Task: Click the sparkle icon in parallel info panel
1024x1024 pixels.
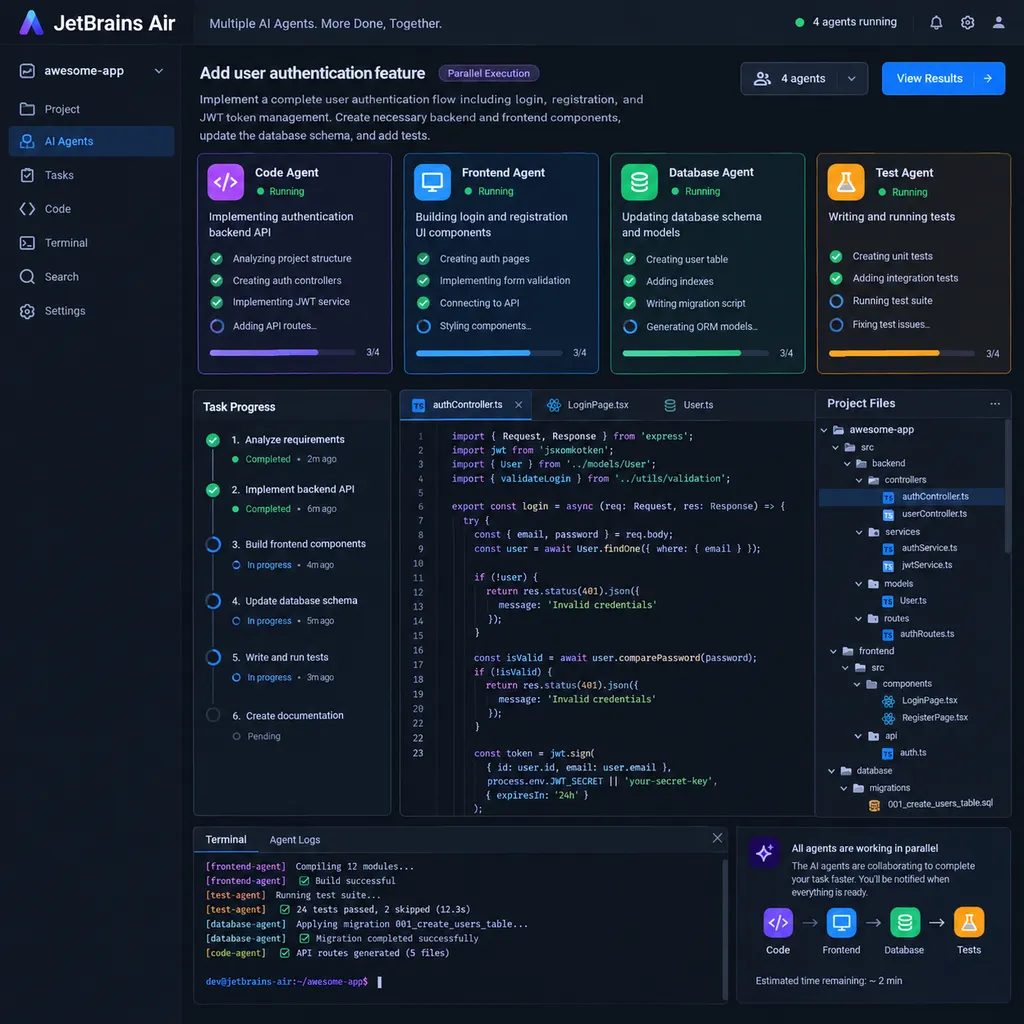Action: pos(764,852)
